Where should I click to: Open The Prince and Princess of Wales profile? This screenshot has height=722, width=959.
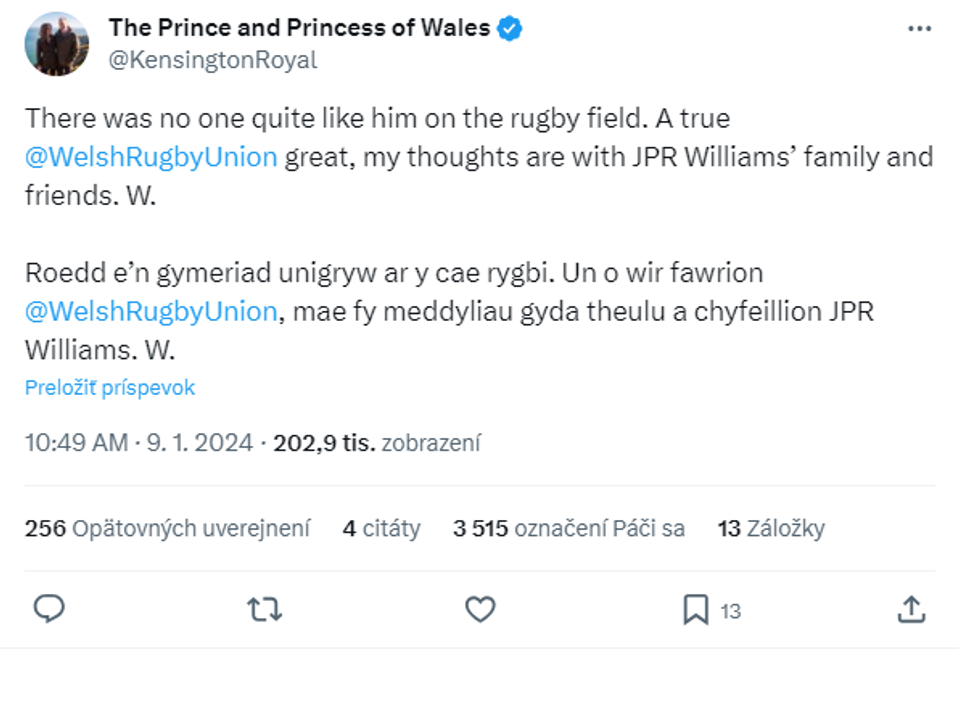coord(299,28)
